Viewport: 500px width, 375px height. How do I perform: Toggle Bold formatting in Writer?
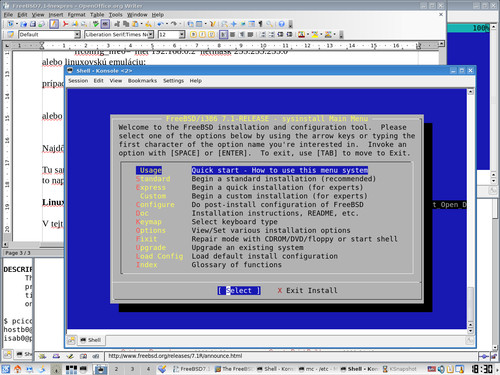(193, 34)
